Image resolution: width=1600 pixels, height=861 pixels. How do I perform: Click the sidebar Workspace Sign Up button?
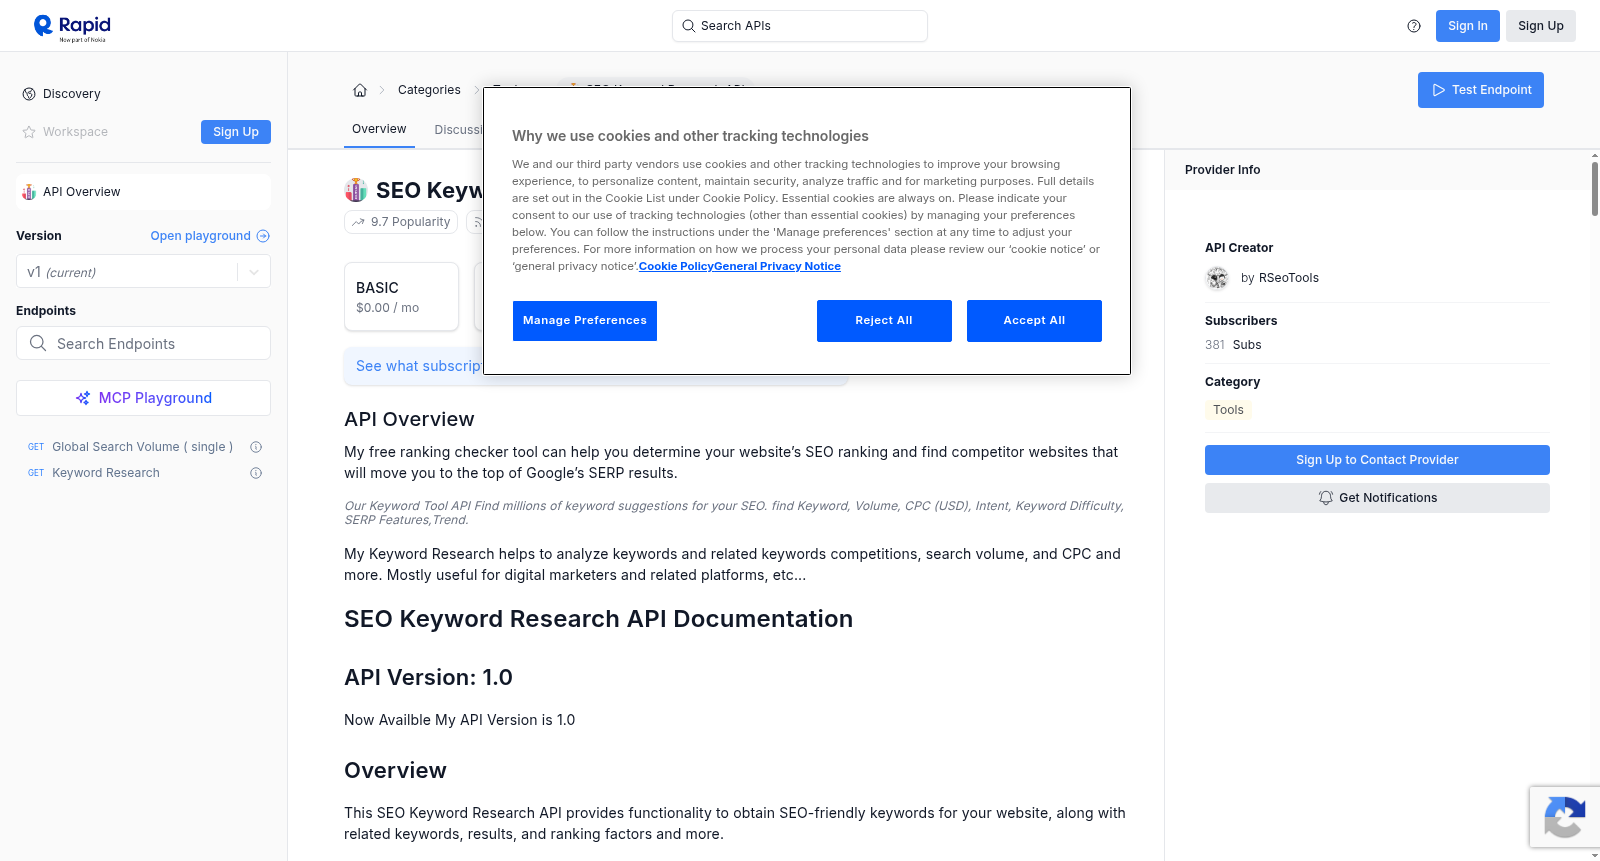[236, 132]
